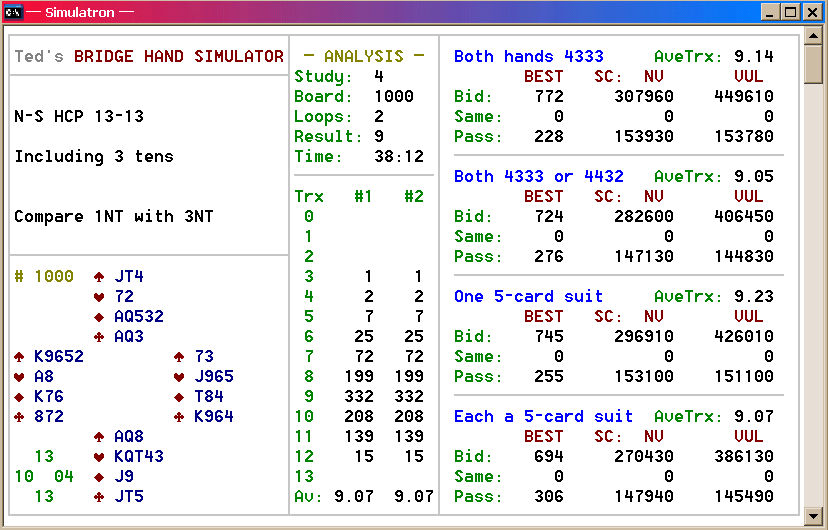Click North's diamond suit symbol
Viewport: 828px width, 530px height.
pos(99,317)
